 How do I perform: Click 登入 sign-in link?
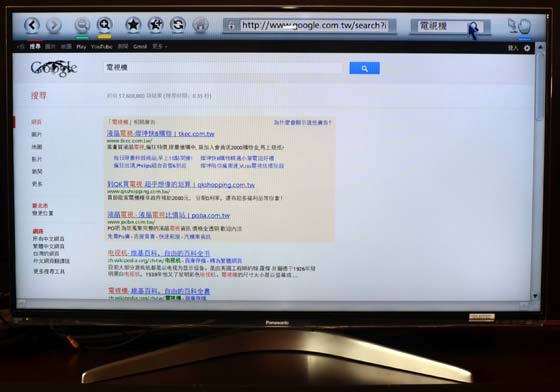point(513,48)
